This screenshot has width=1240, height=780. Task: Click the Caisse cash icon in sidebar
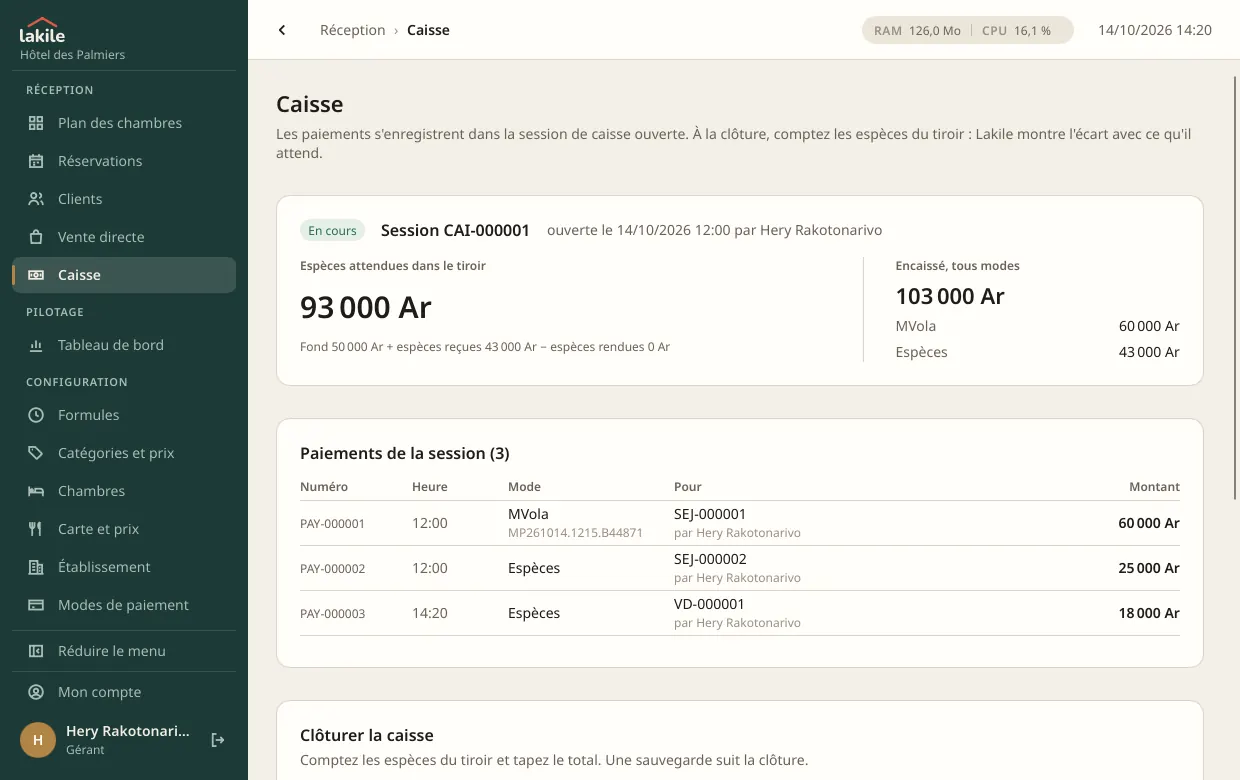pyautogui.click(x=36, y=275)
